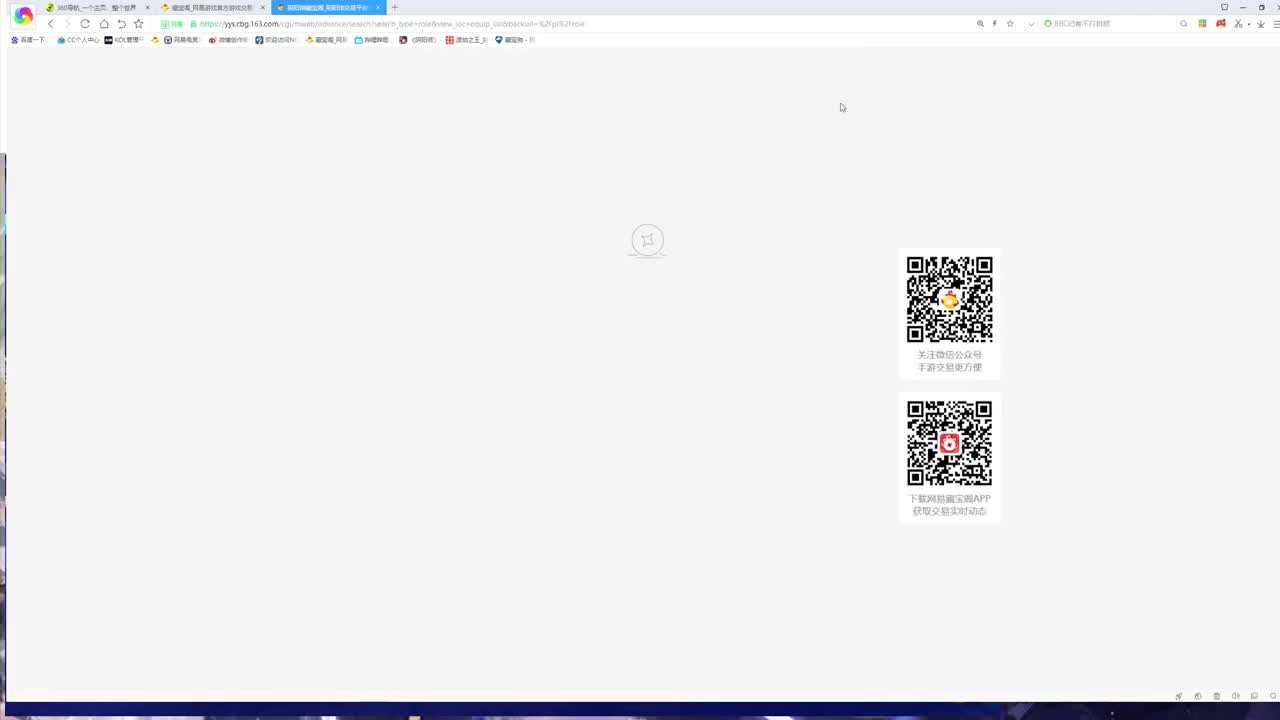Close the 360导航 tab
The image size is (1280, 720).
pos(147,8)
